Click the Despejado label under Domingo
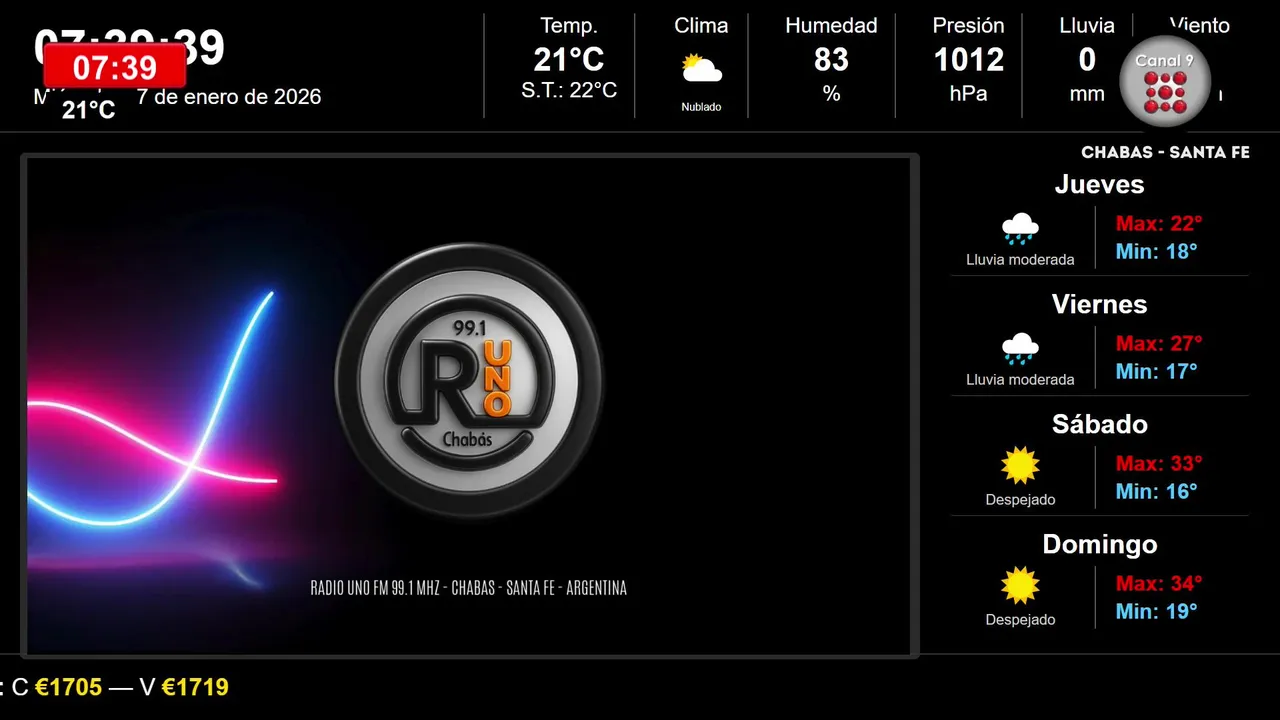 coord(1020,620)
